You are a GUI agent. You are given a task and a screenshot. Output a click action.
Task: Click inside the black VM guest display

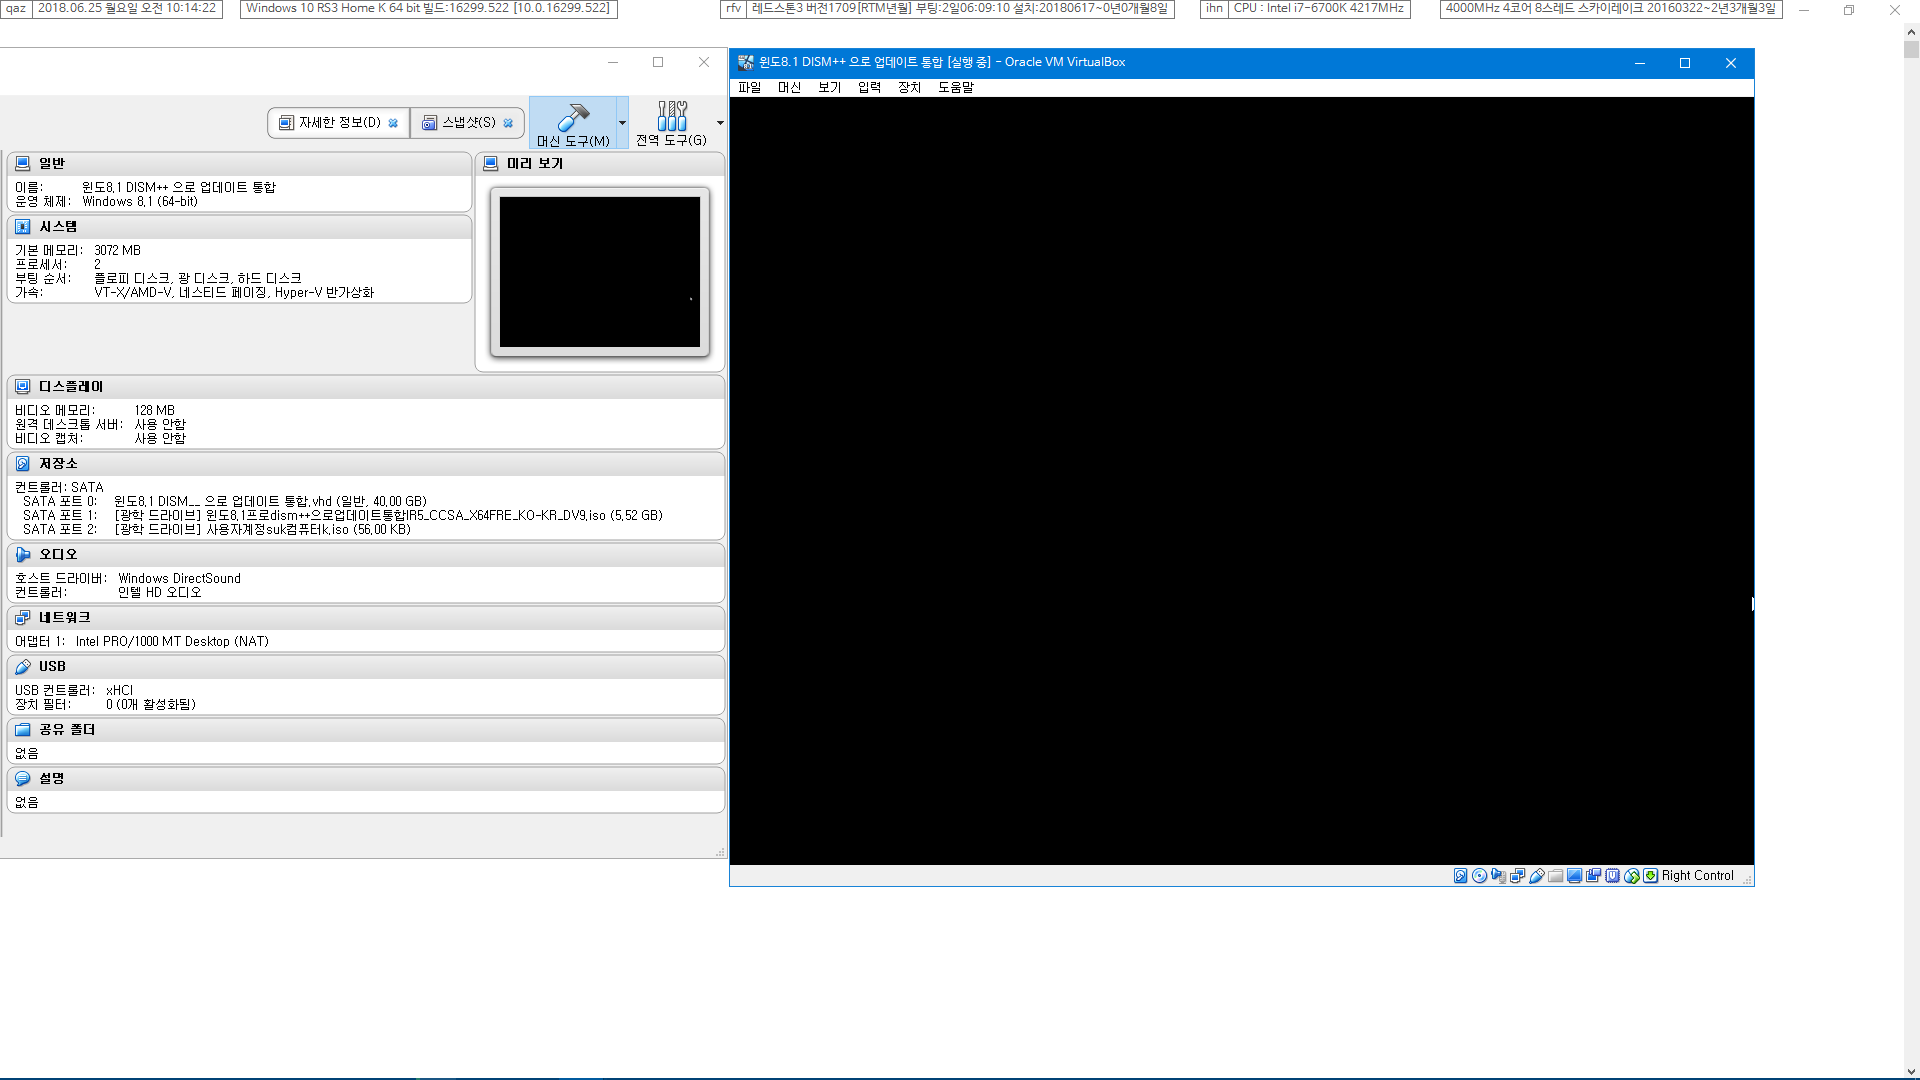(x=1242, y=481)
